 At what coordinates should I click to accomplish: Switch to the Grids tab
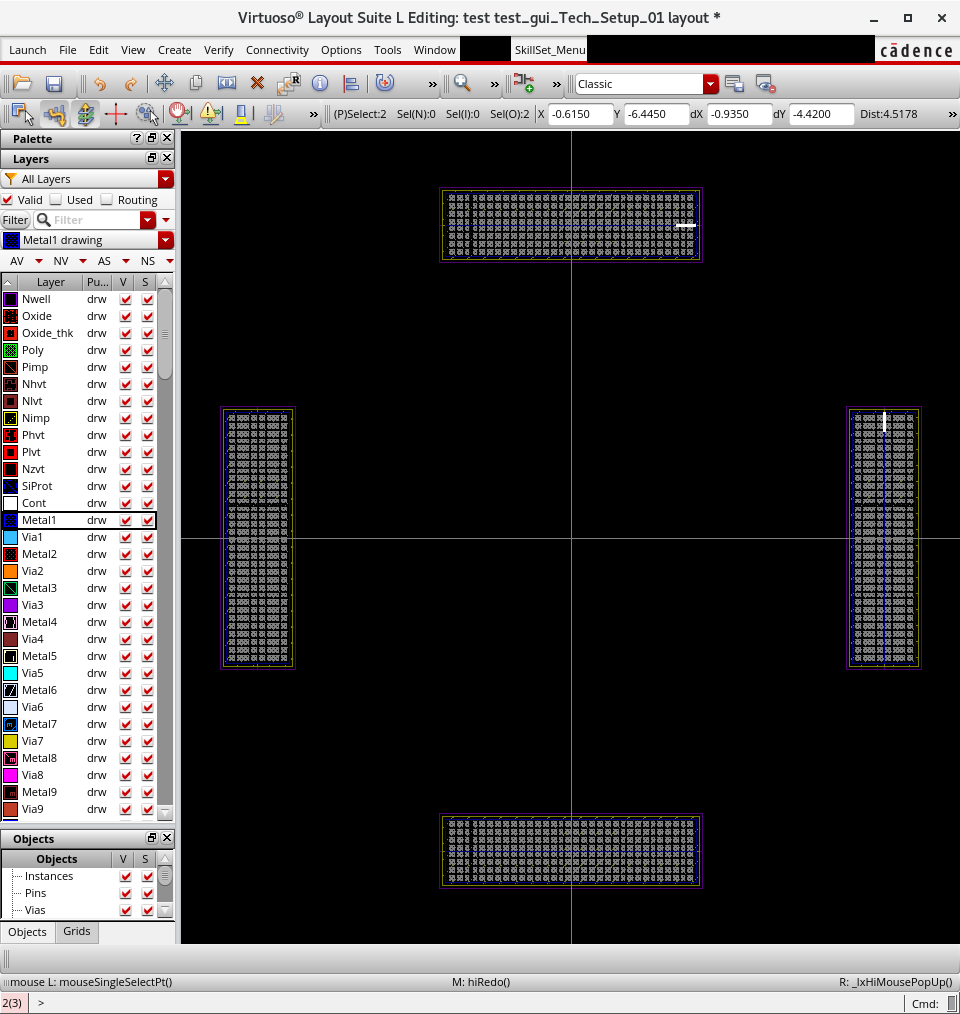pyautogui.click(x=77, y=931)
